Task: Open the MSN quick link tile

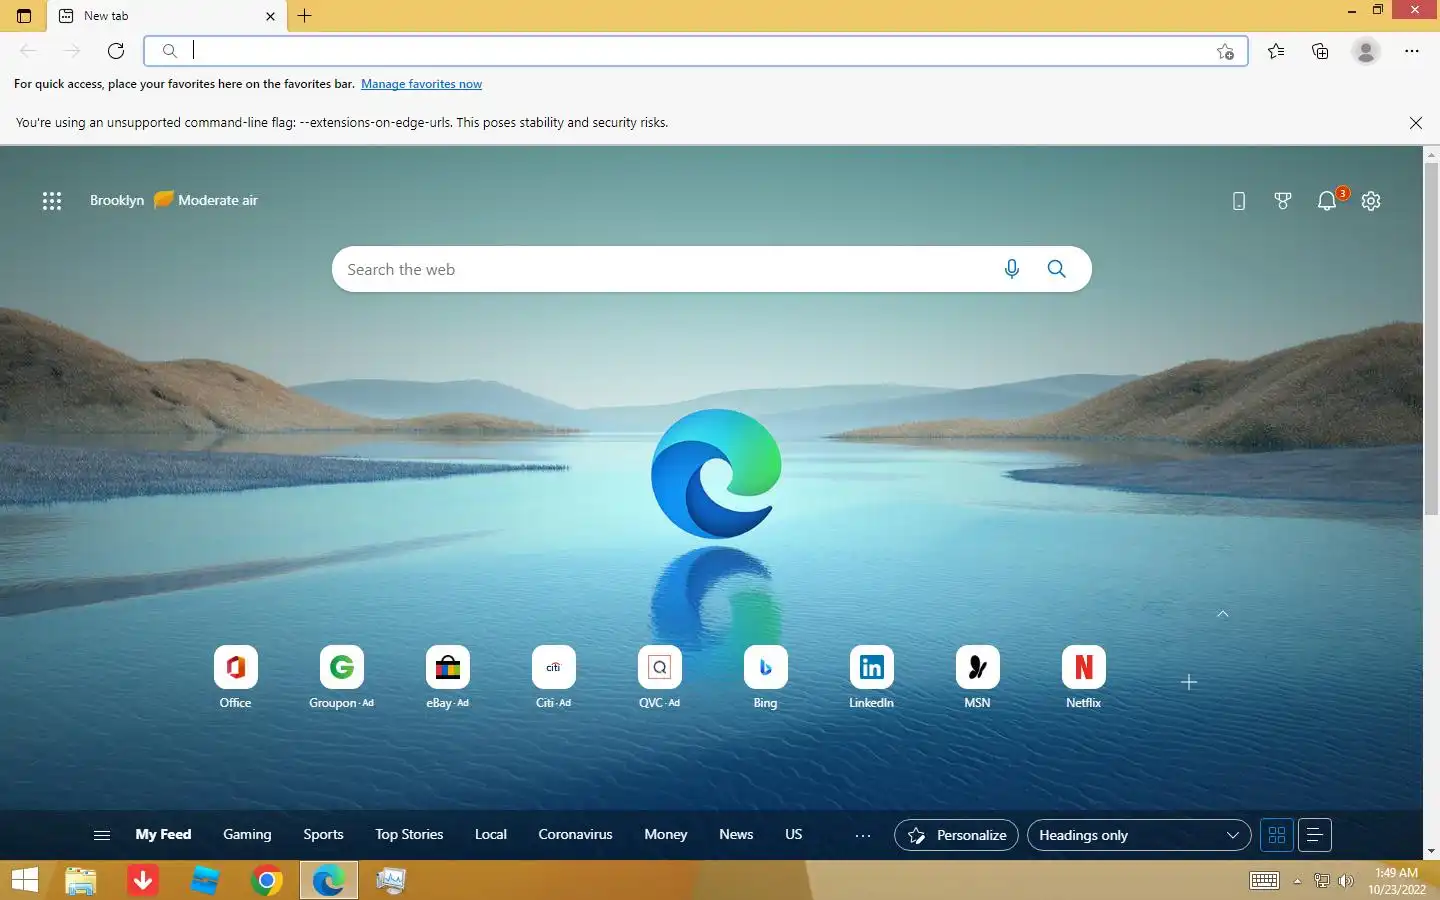Action: 978,678
